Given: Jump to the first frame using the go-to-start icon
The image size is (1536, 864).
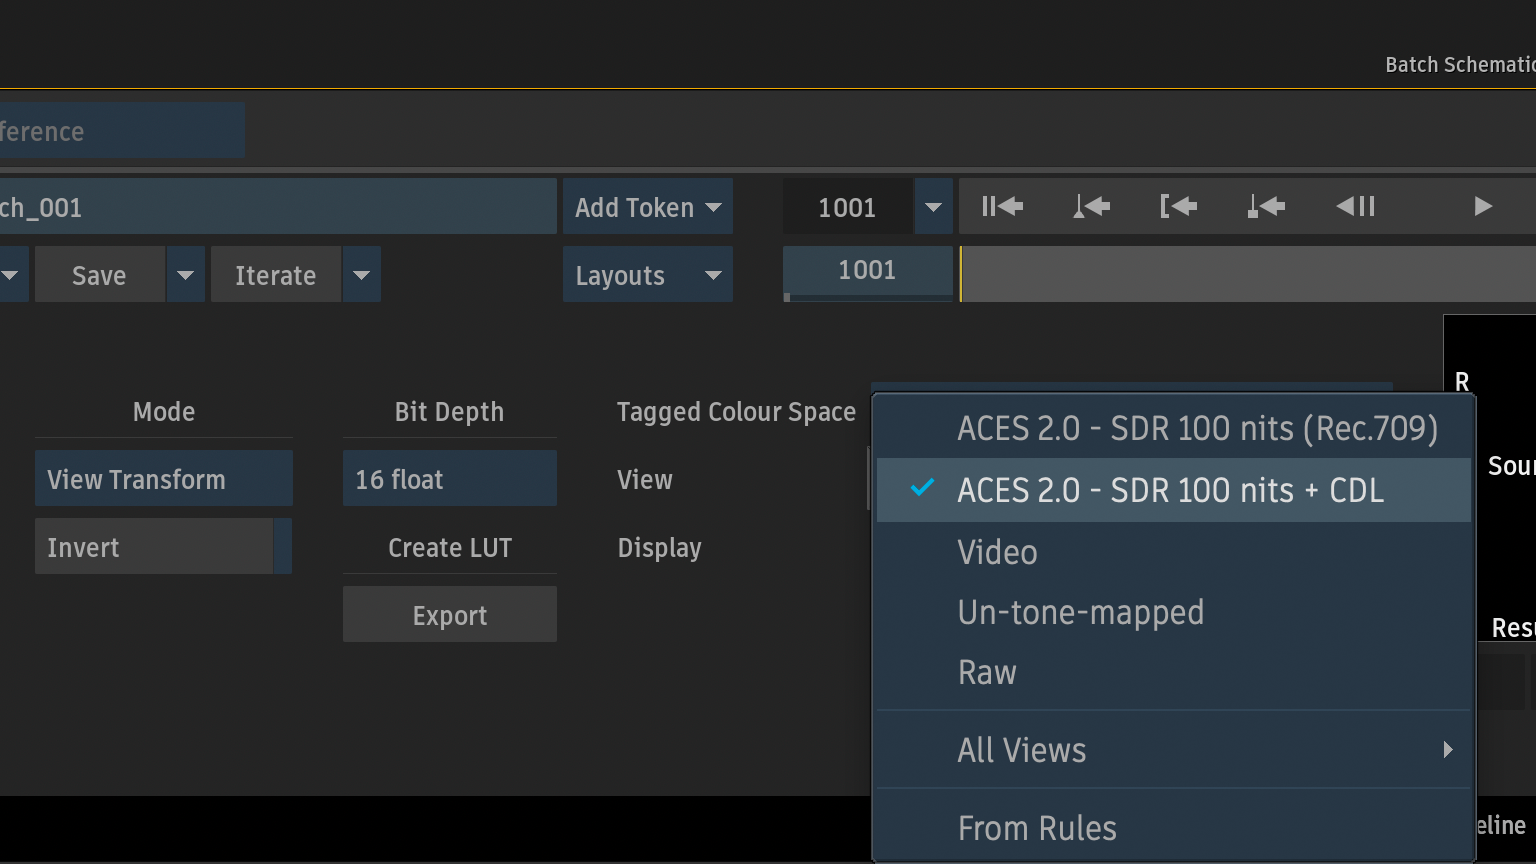Looking at the screenshot, I should [x=1002, y=207].
